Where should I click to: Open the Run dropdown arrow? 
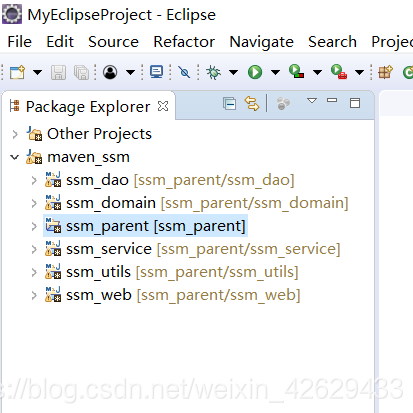[x=275, y=72]
